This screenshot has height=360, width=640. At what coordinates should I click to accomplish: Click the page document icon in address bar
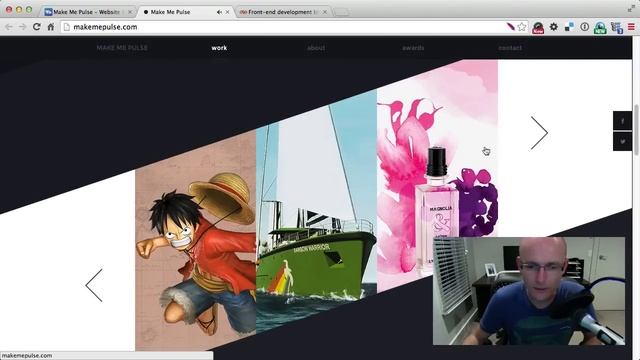(x=67, y=27)
